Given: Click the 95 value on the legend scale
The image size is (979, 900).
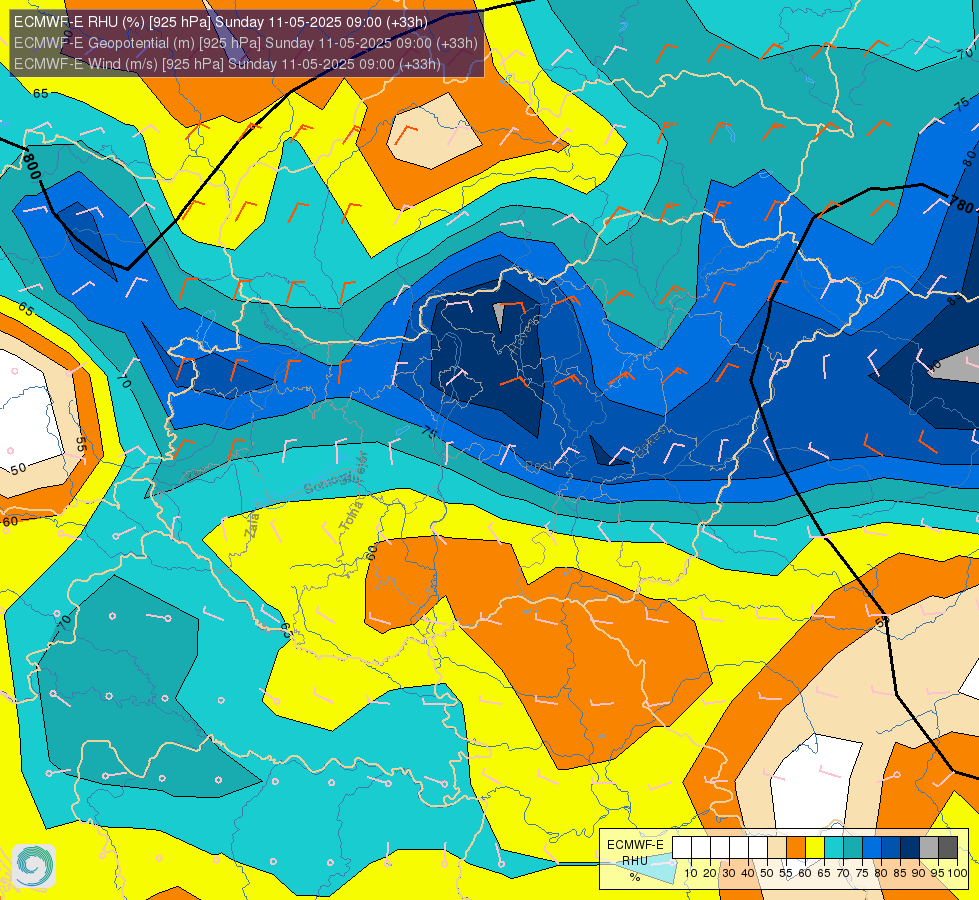Looking at the screenshot, I should (937, 873).
